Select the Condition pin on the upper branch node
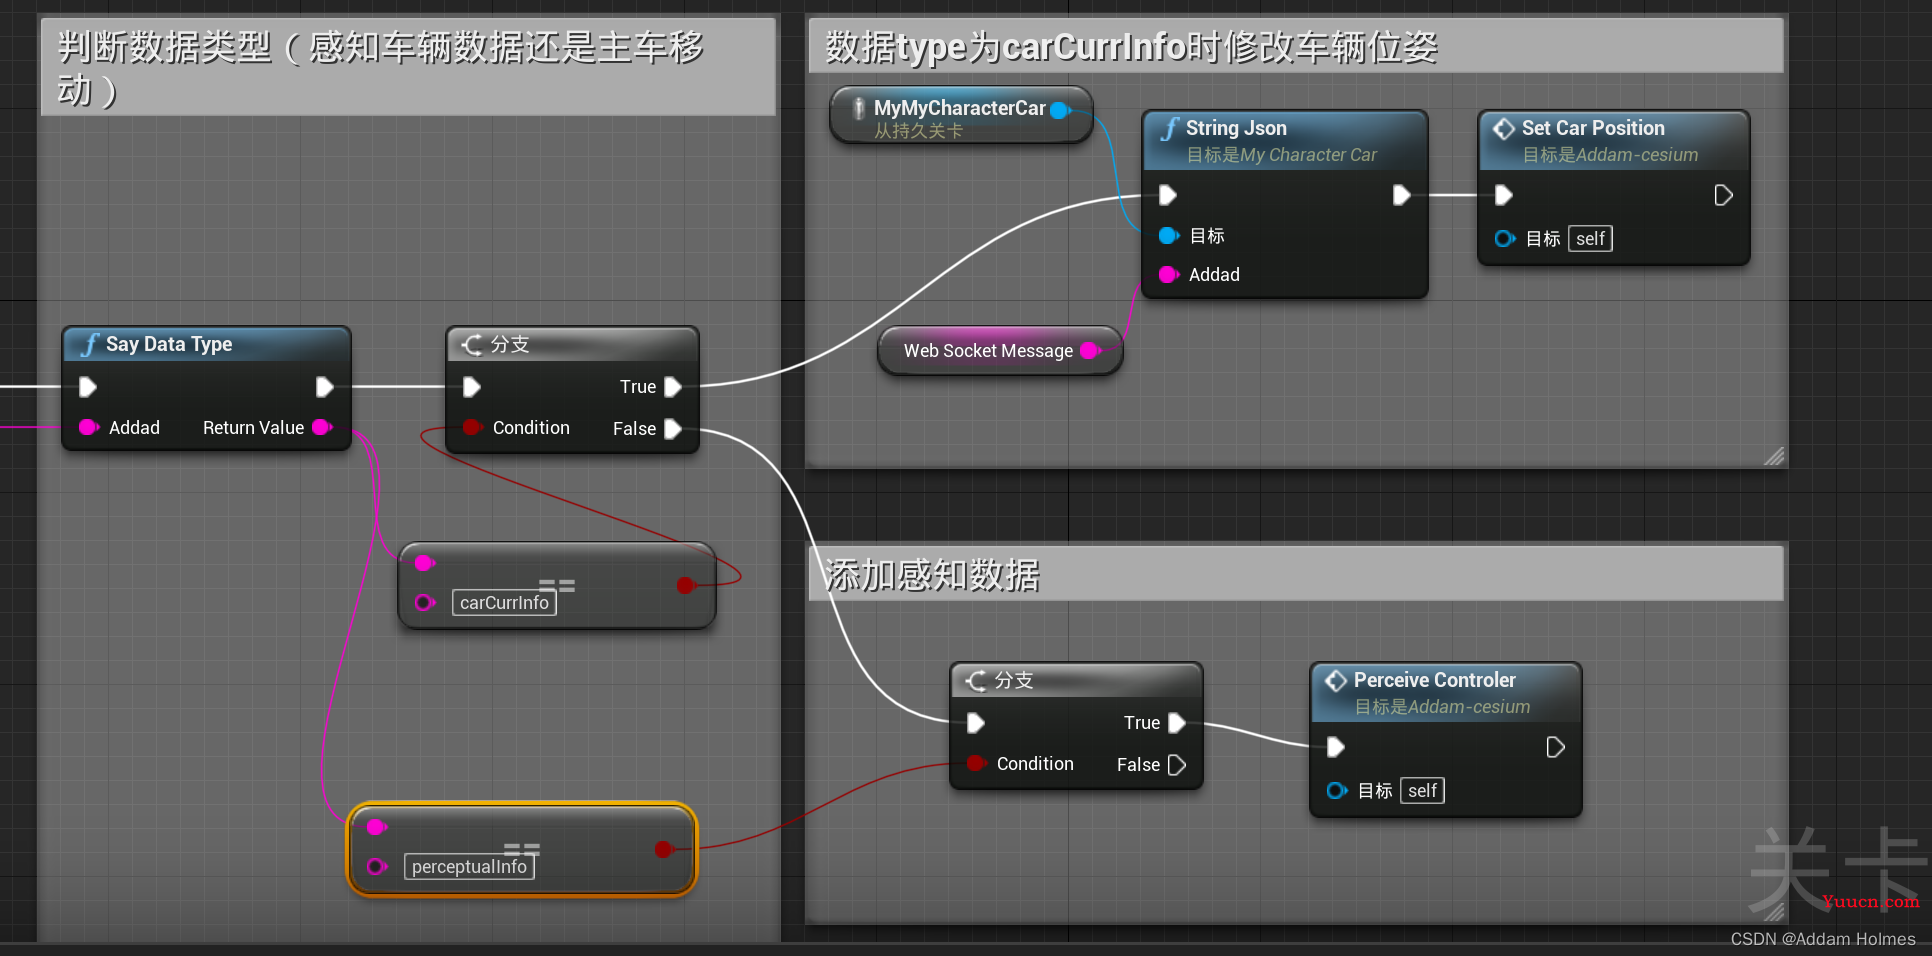This screenshot has height=956, width=1932. tap(473, 427)
